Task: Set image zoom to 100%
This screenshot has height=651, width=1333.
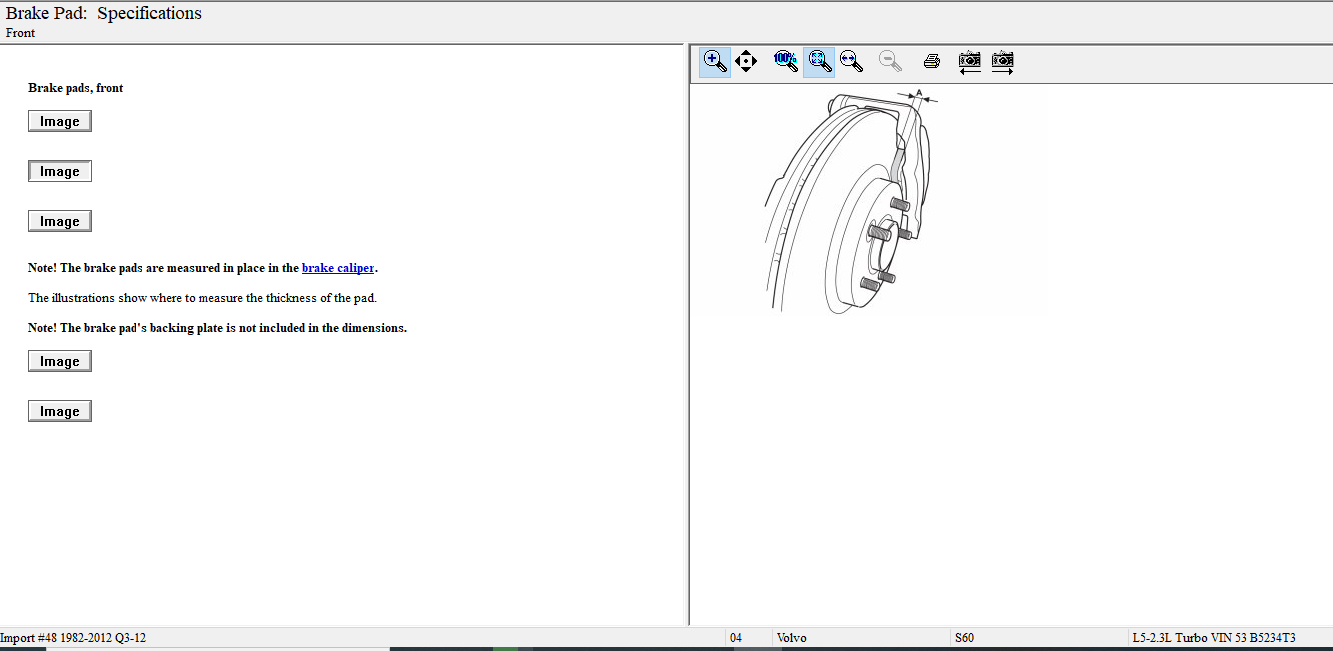Action: point(785,62)
